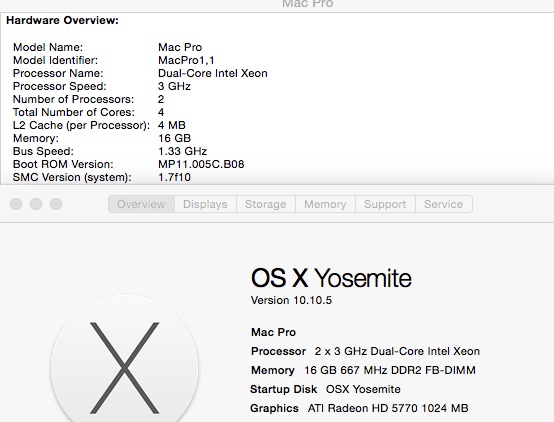This screenshot has height=422, width=554.
Task: Click 'Version 10.10.5' text
Action: (291, 300)
